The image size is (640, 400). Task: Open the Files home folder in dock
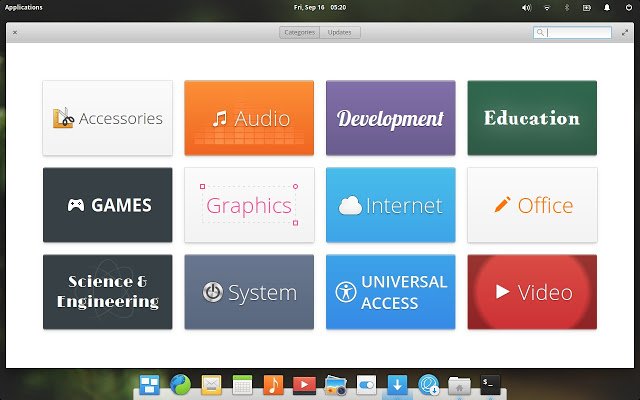(459, 385)
